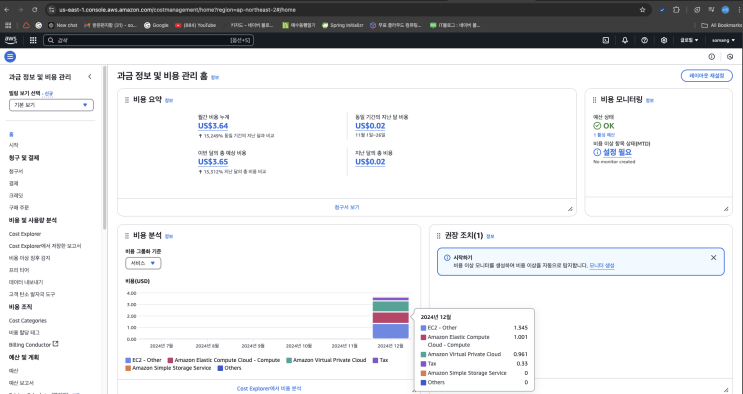Screen dimensions: 743x394
Task: Click the Tax legend swatch
Action: point(375,360)
